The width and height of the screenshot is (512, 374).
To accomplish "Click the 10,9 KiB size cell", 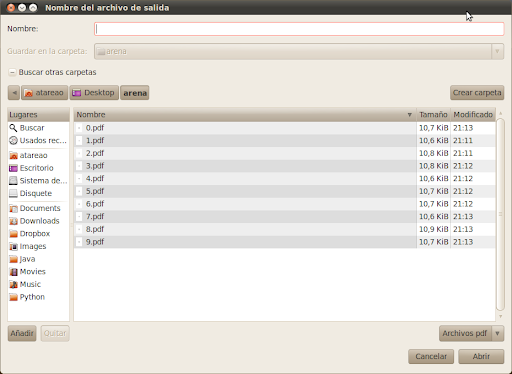I will pos(433,229).
